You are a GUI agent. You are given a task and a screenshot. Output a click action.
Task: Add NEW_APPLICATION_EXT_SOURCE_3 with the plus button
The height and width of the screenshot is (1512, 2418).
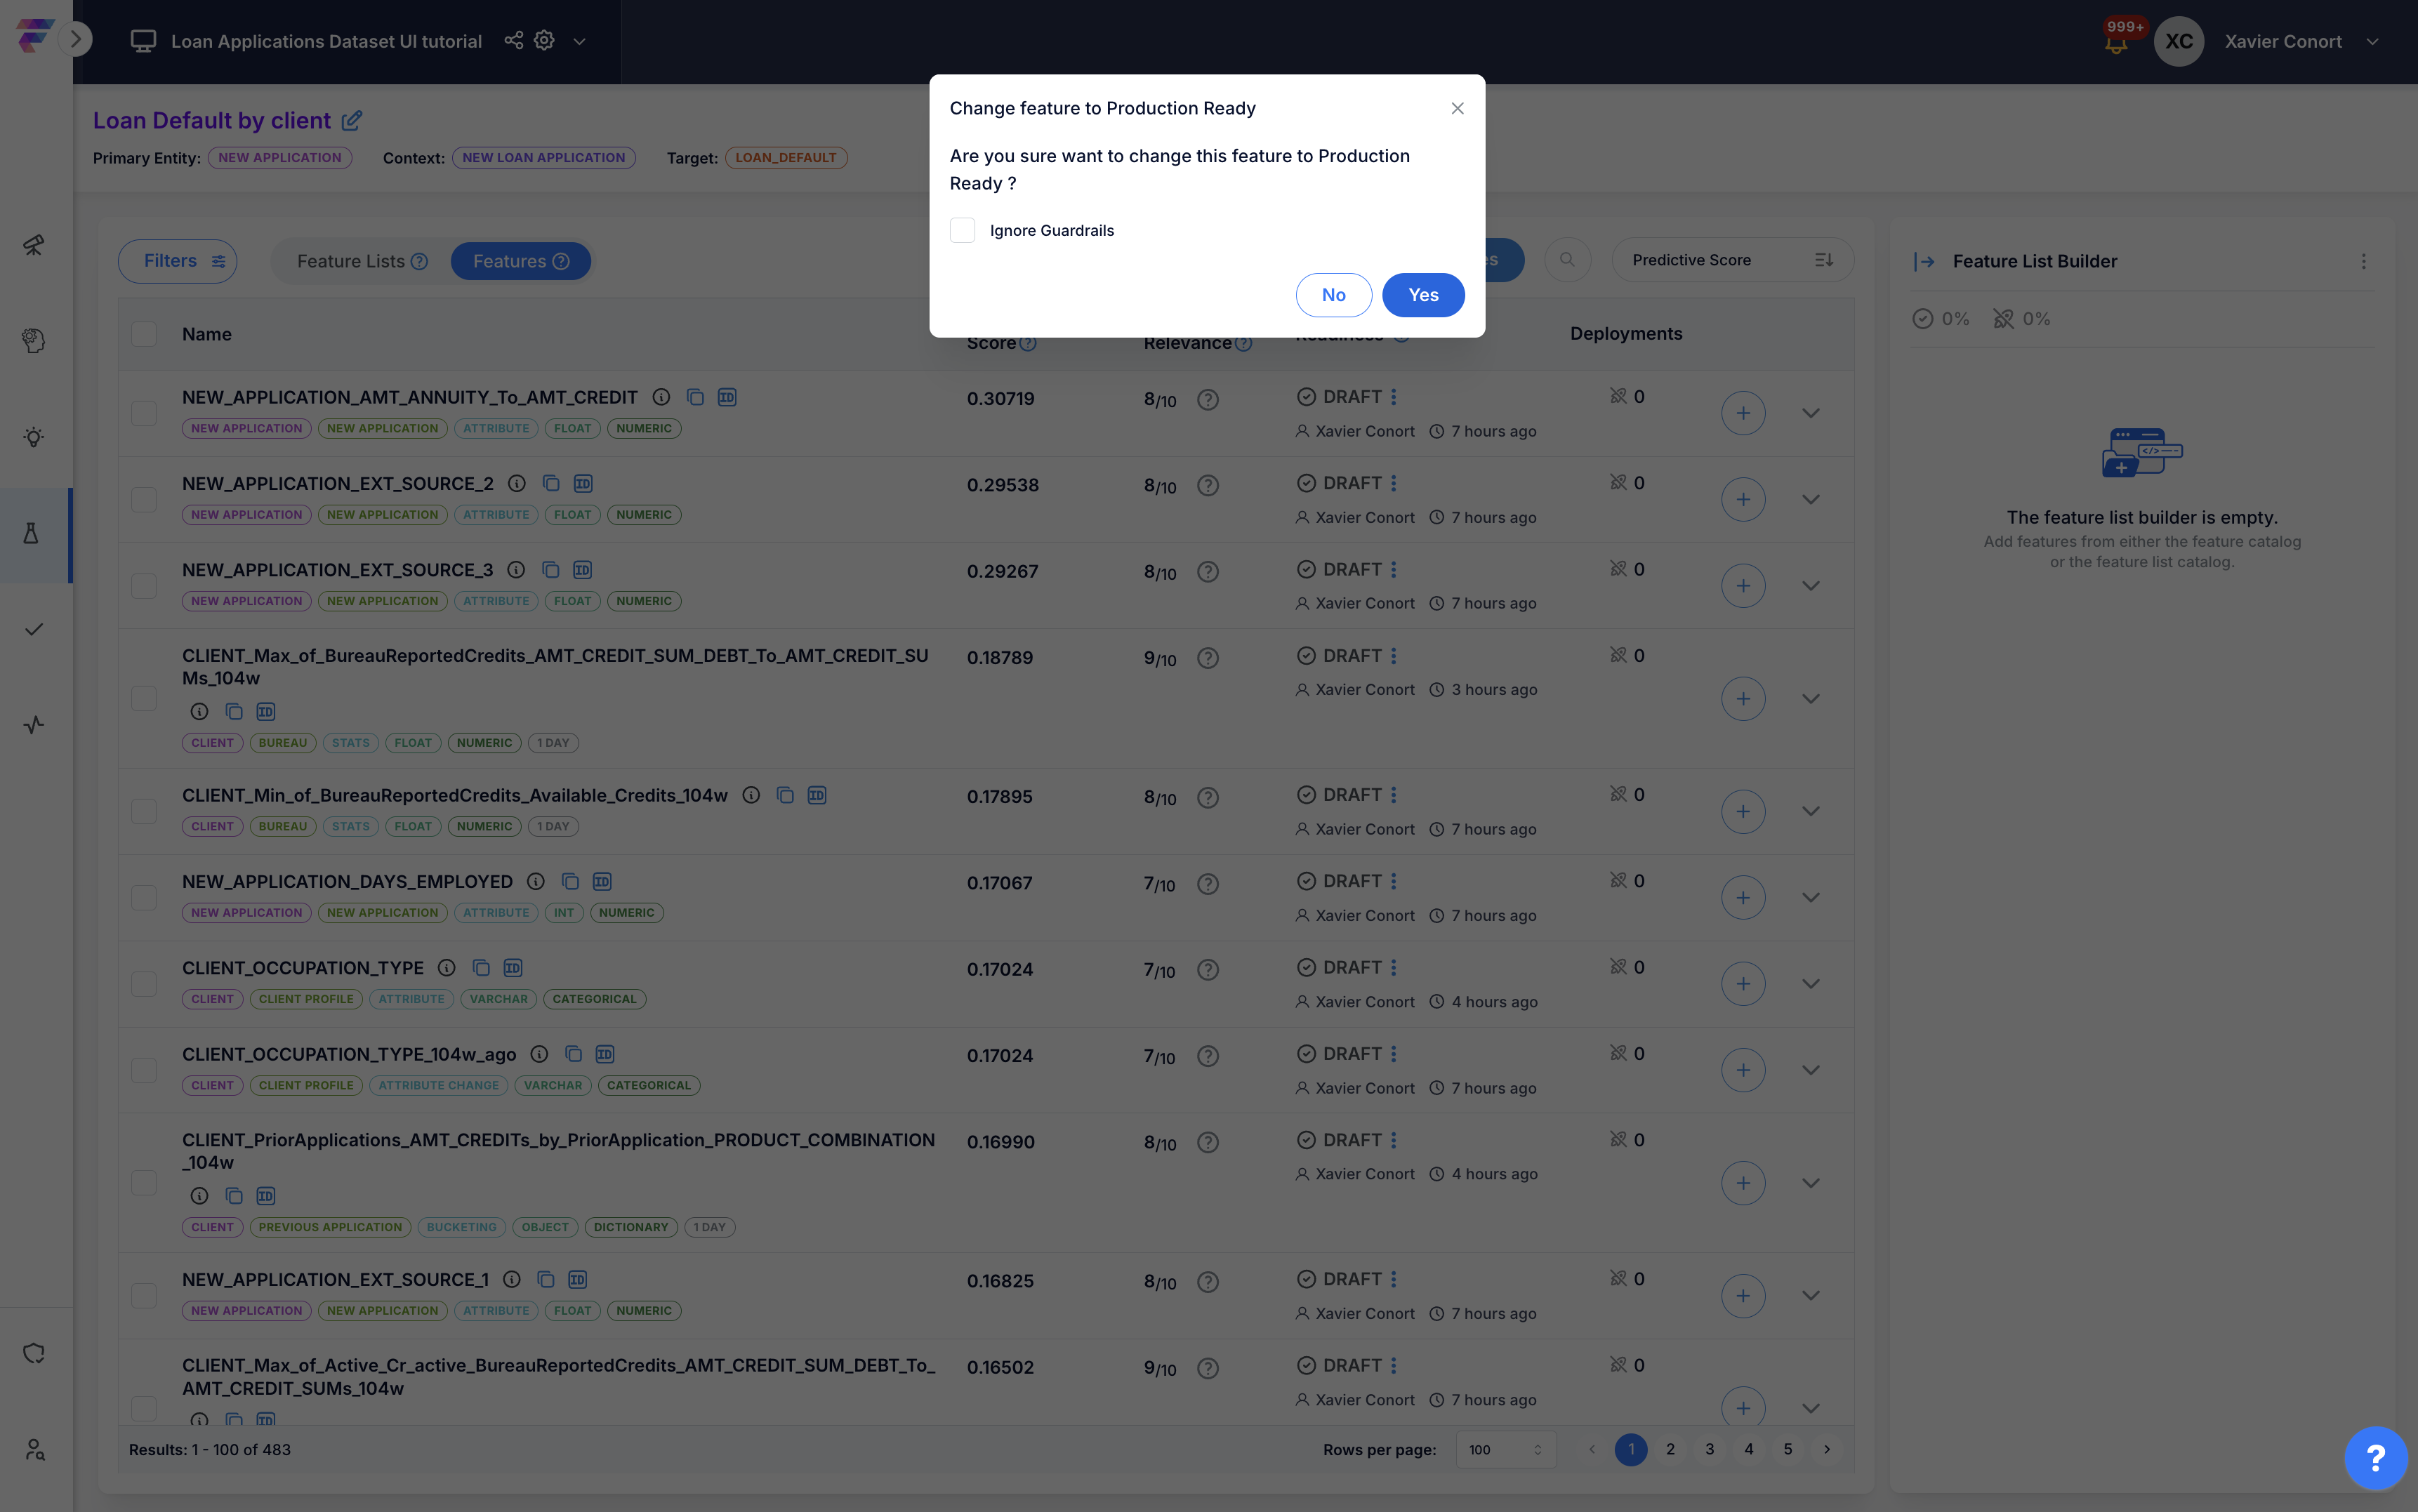pos(1743,586)
